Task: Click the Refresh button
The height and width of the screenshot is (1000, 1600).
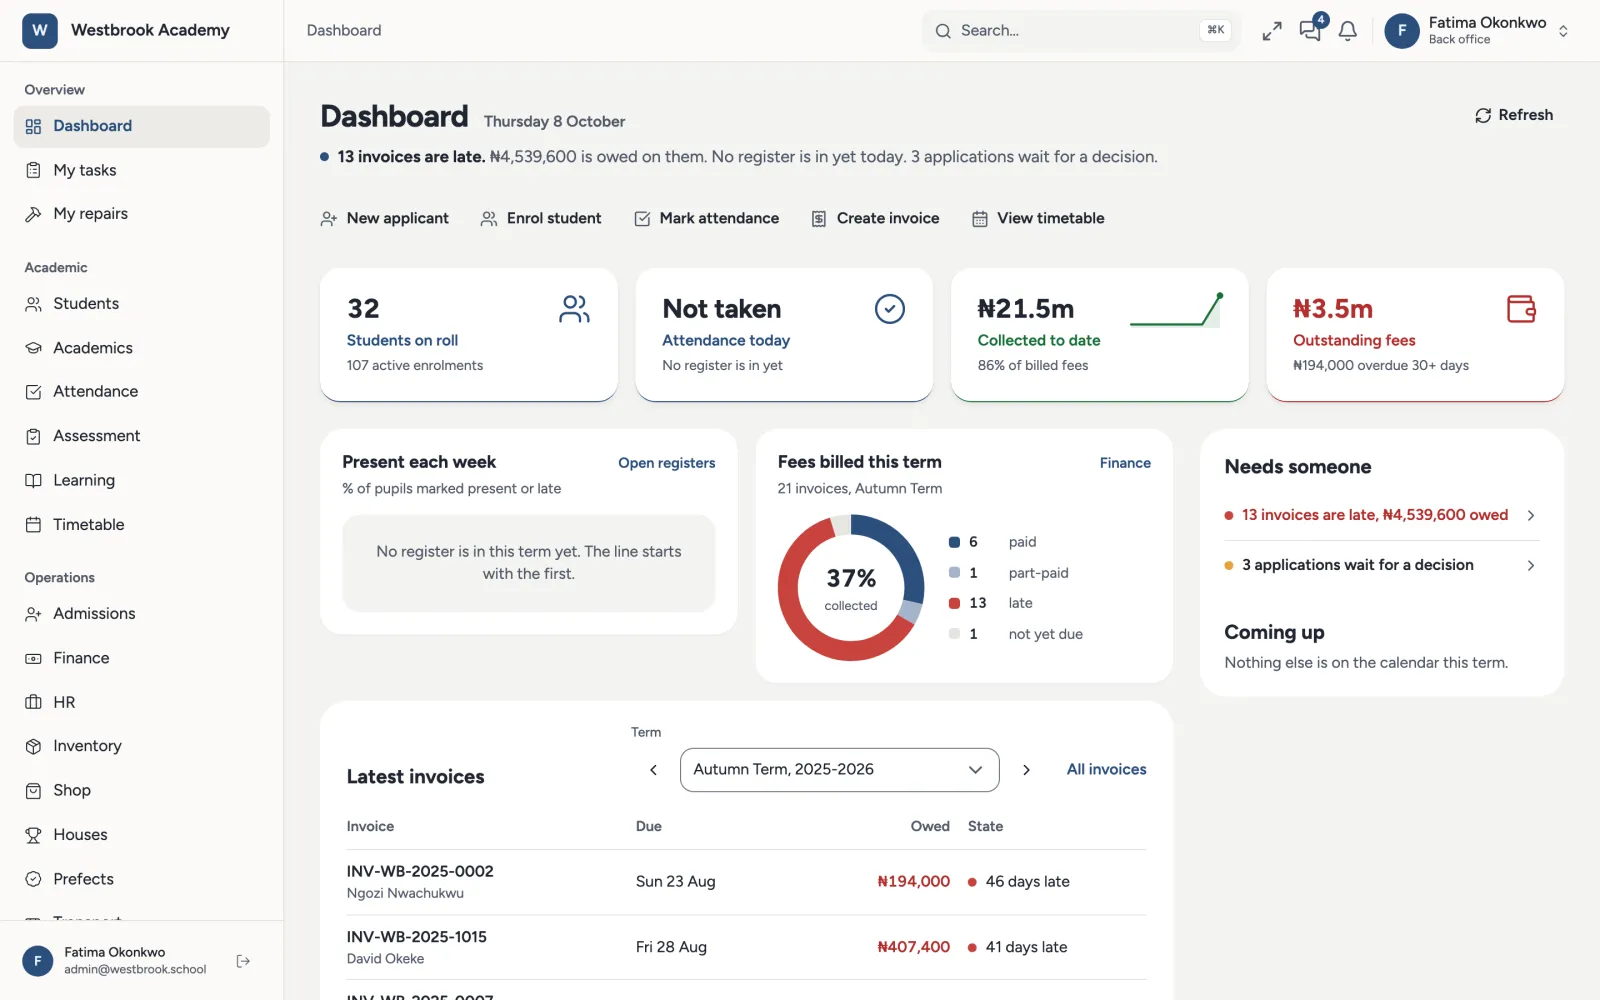Action: (x=1514, y=115)
